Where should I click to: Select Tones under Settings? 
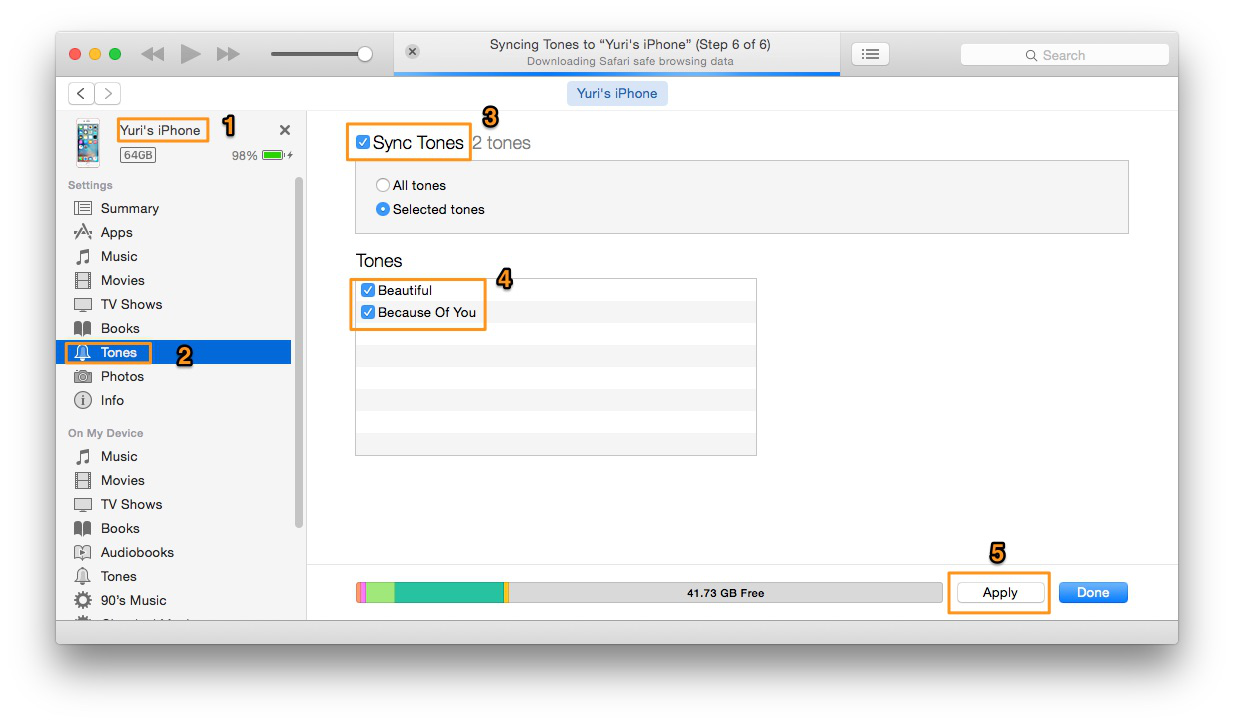173,352
